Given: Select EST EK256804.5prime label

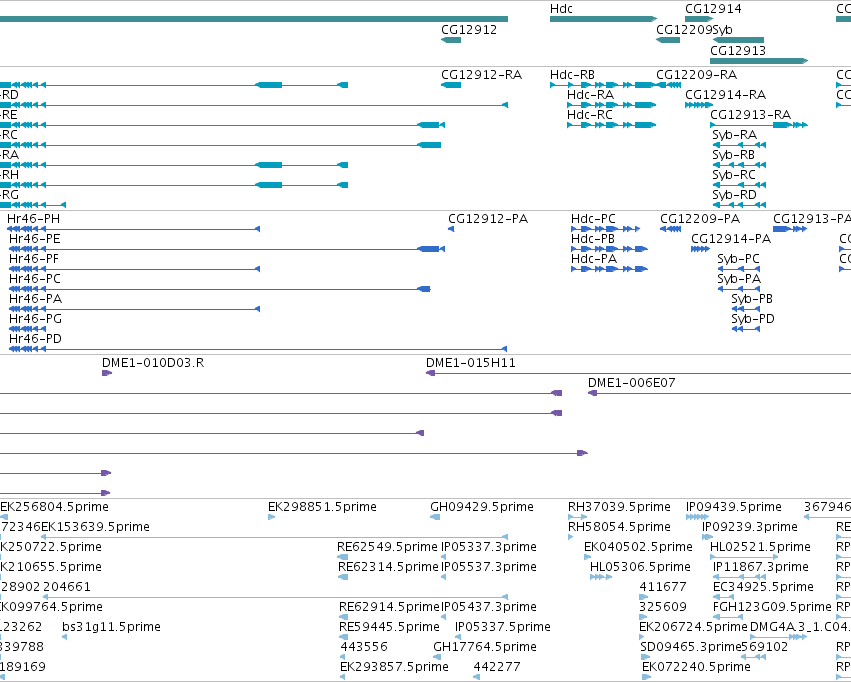Looking at the screenshot, I should [x=54, y=507].
